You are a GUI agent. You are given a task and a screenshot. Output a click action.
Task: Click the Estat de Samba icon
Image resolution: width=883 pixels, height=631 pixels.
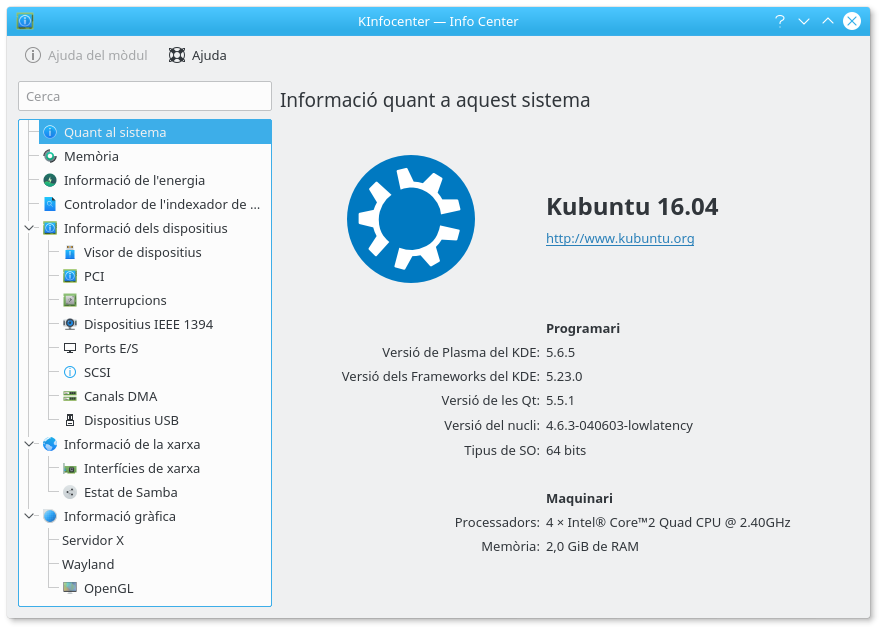tap(70, 492)
